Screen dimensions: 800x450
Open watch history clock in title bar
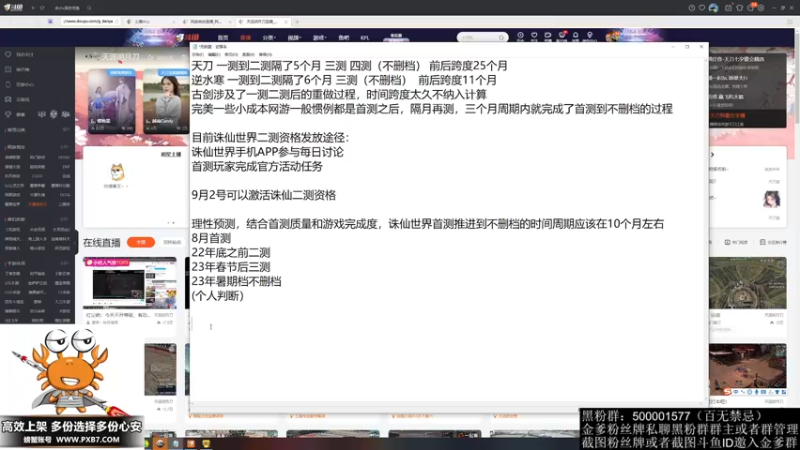point(691,8)
